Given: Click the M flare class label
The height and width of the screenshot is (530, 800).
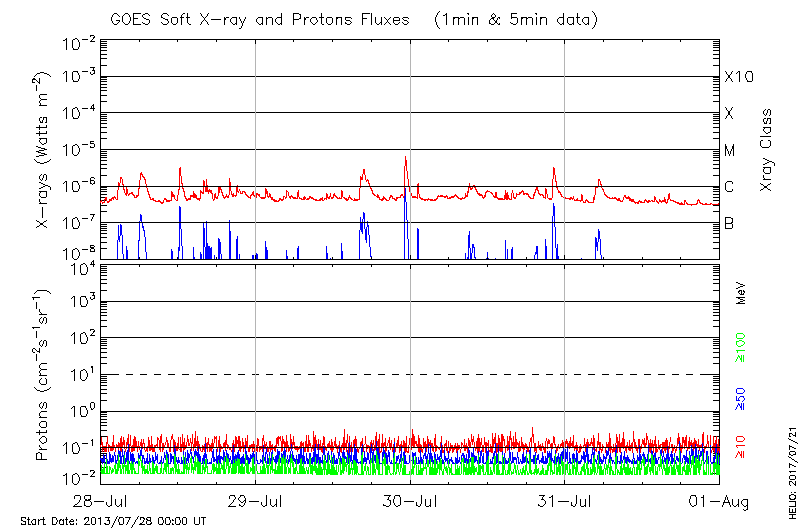Looking at the screenshot, I should (x=730, y=151).
